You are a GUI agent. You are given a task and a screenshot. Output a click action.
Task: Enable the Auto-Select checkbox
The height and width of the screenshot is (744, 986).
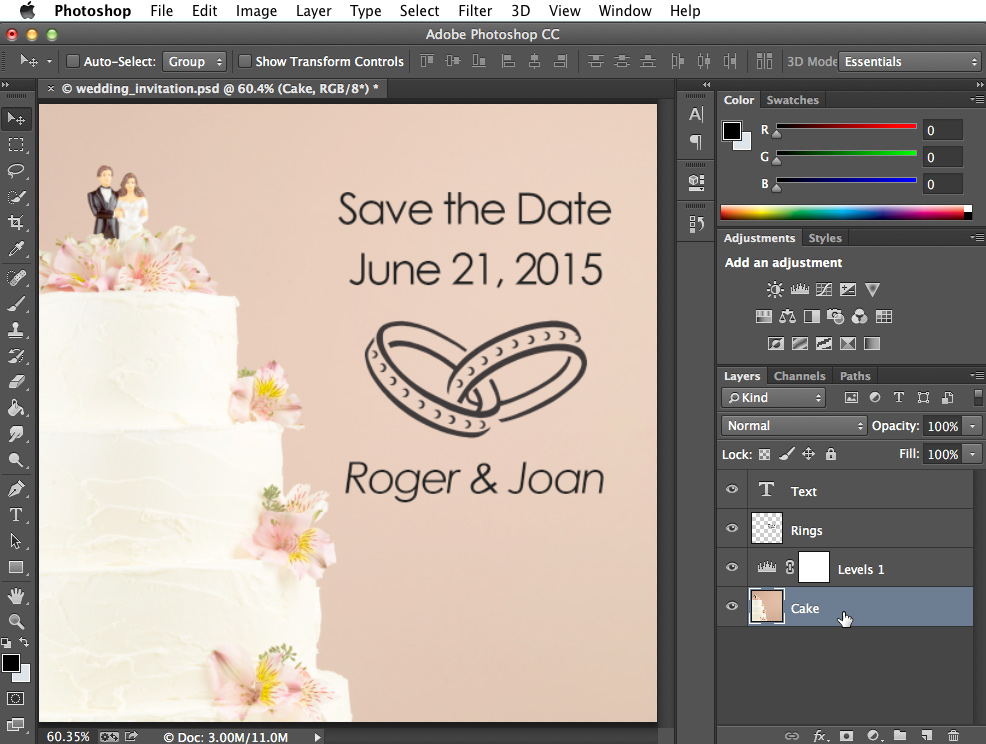[72, 61]
